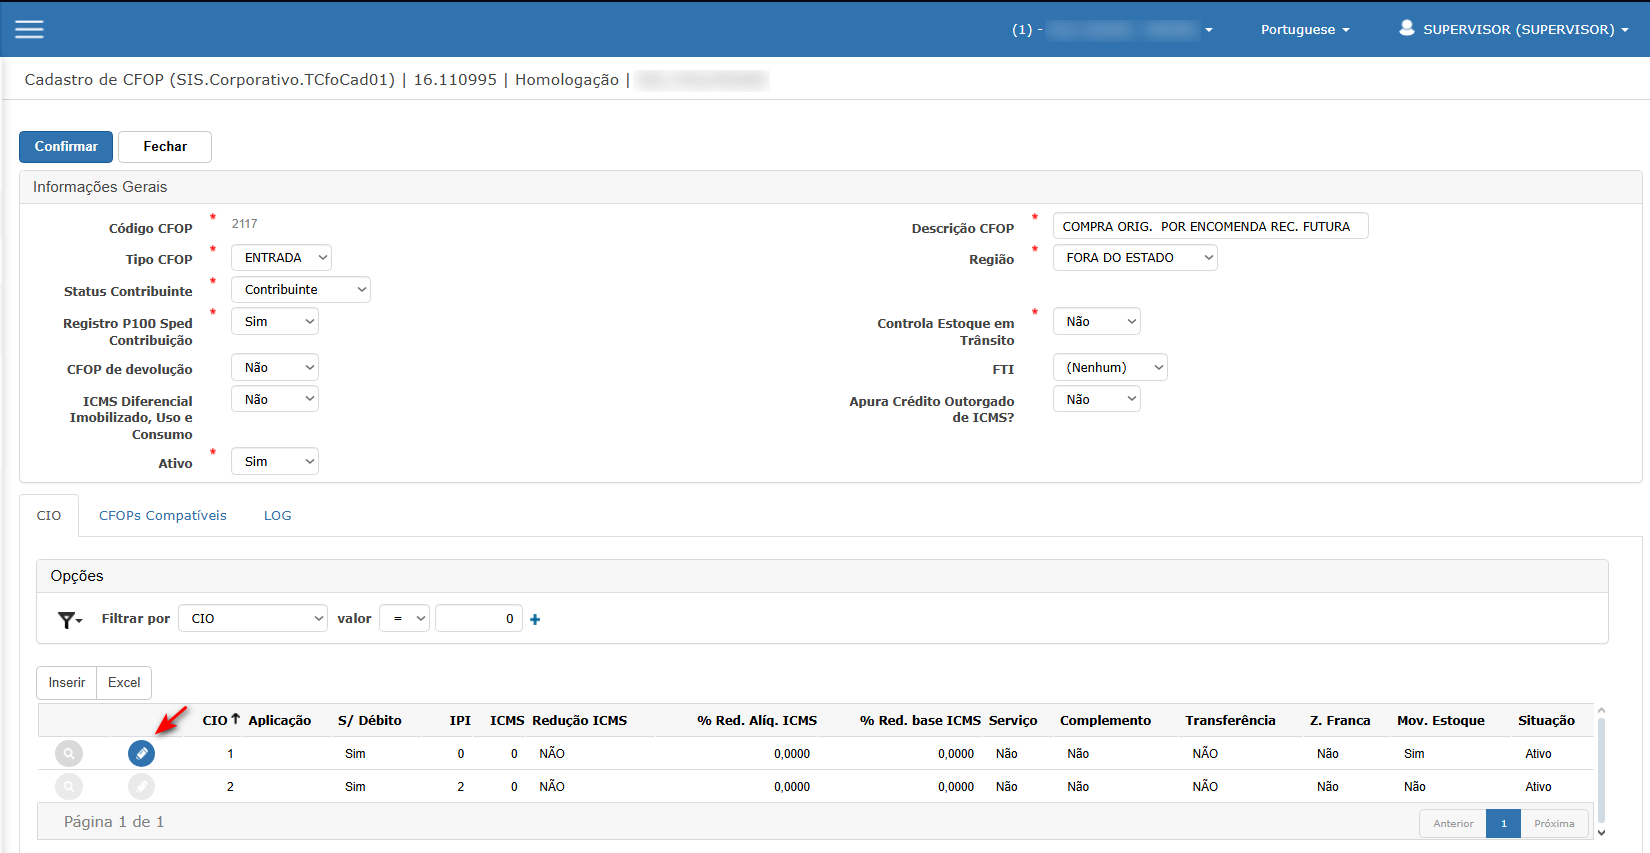Click Ativo status in CIO 2 row
The width and height of the screenshot is (1650, 853).
tap(1539, 787)
